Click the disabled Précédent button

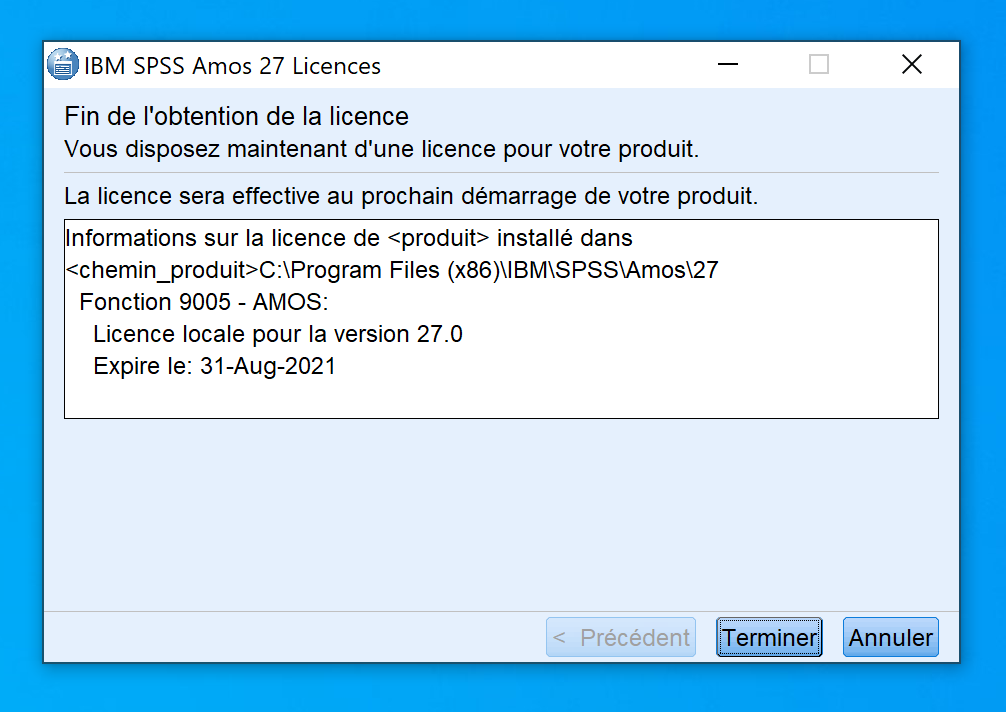(621, 637)
